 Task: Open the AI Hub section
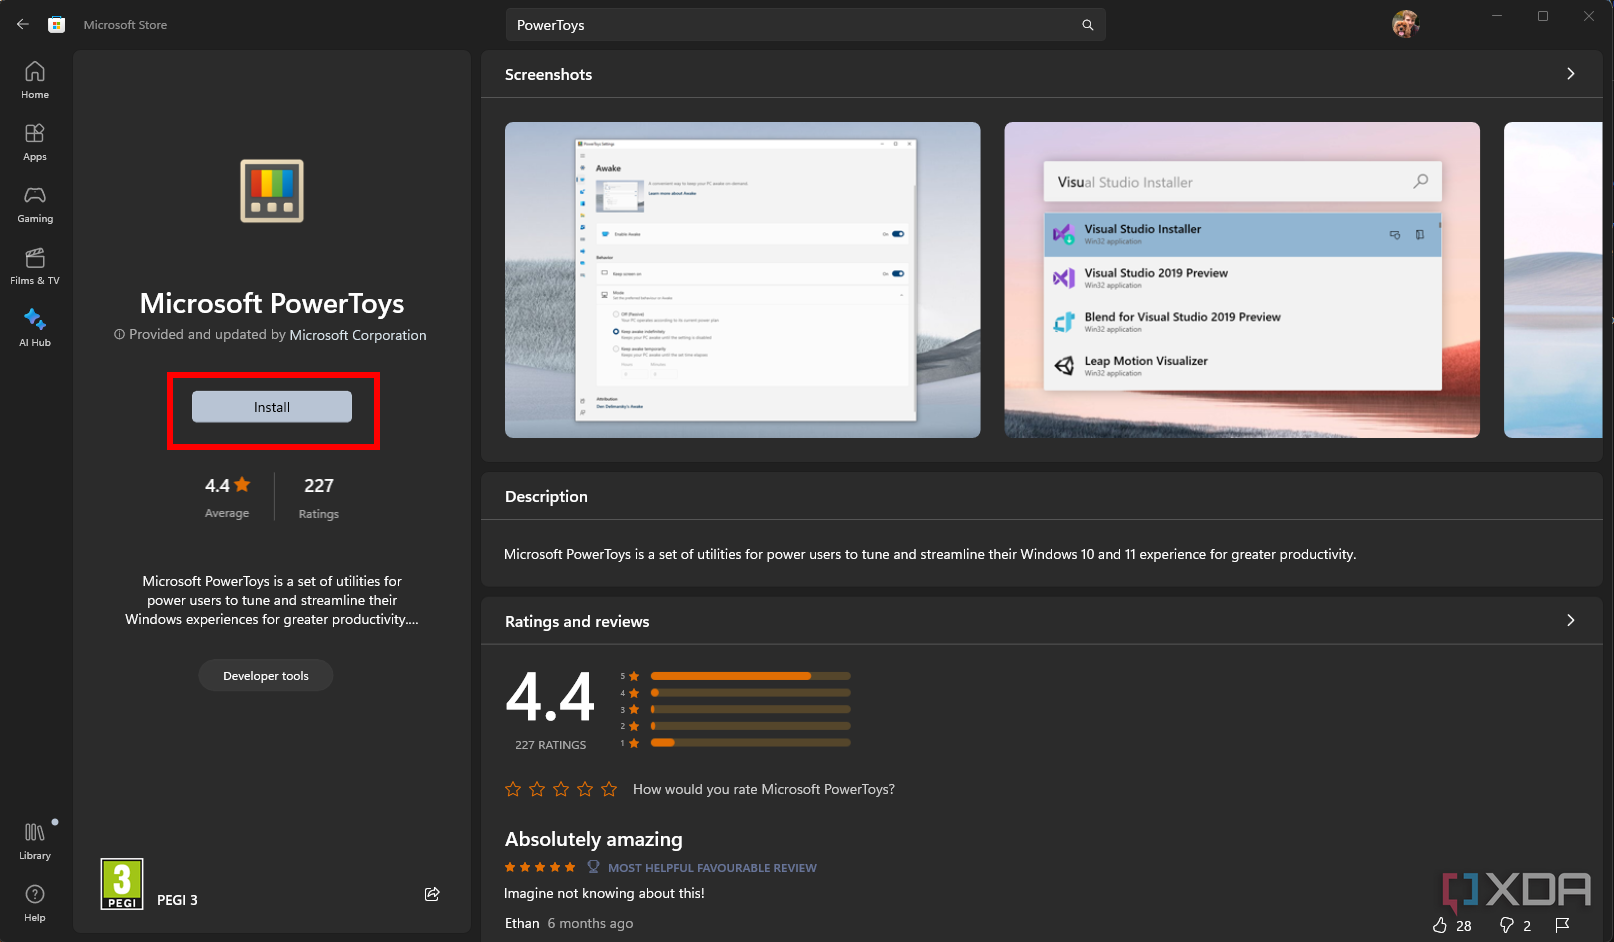click(x=35, y=328)
